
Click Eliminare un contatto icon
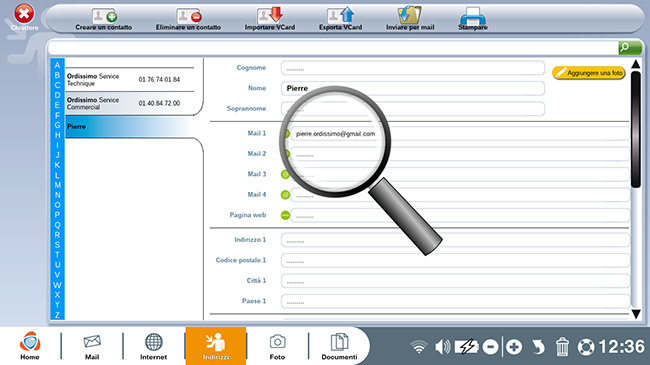pyautogui.click(x=188, y=16)
